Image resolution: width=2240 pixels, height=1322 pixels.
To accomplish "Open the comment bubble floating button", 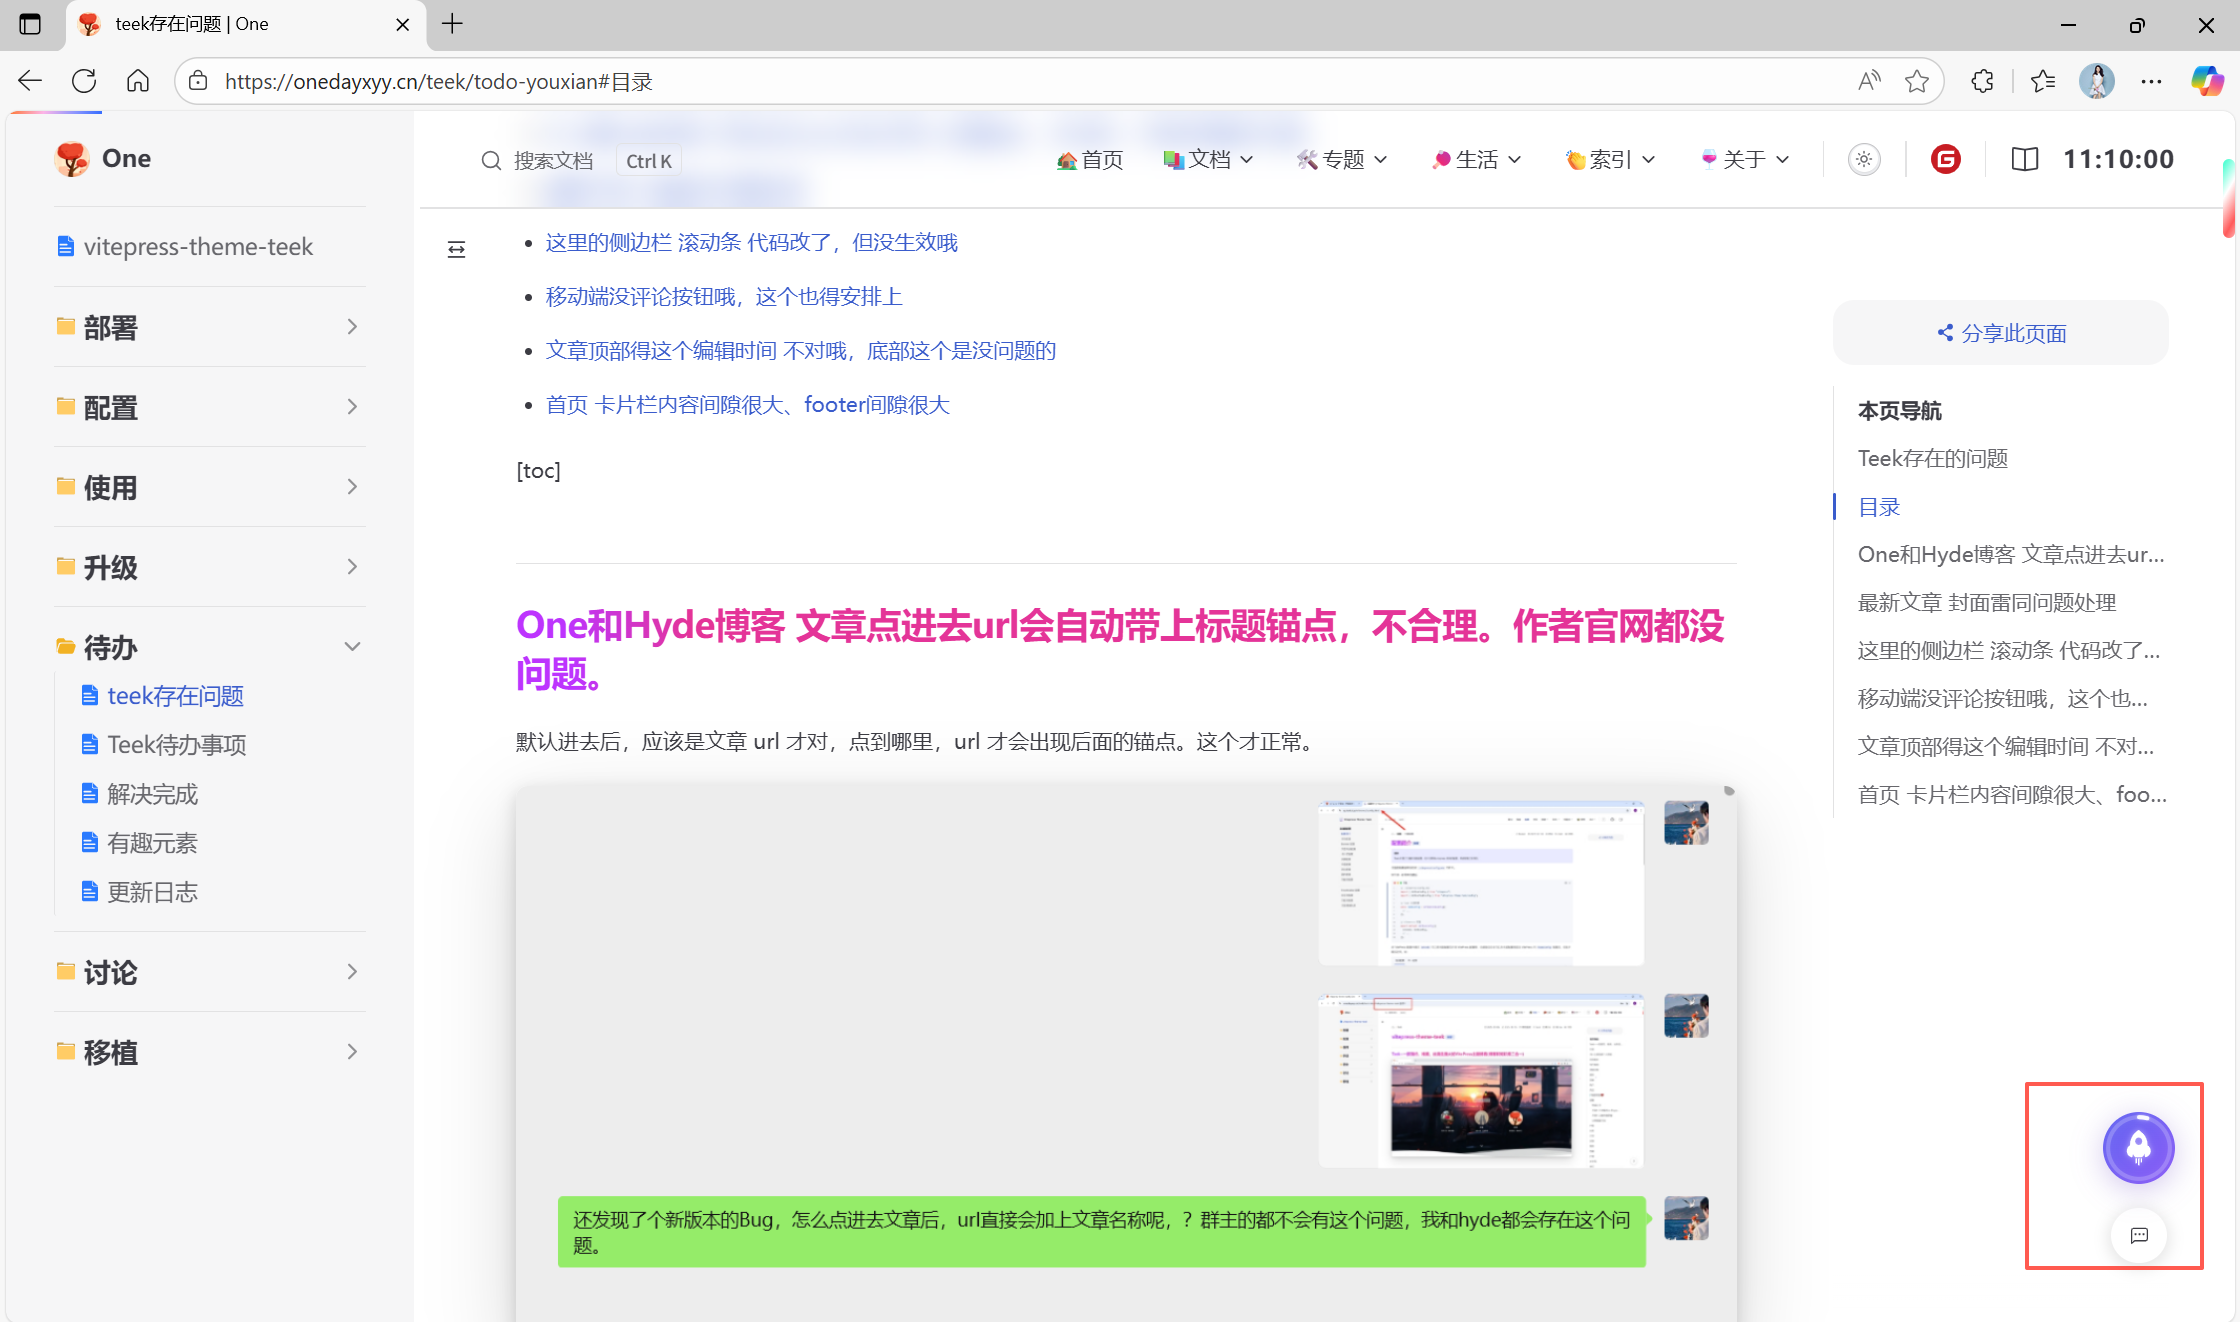I will tap(2138, 1235).
